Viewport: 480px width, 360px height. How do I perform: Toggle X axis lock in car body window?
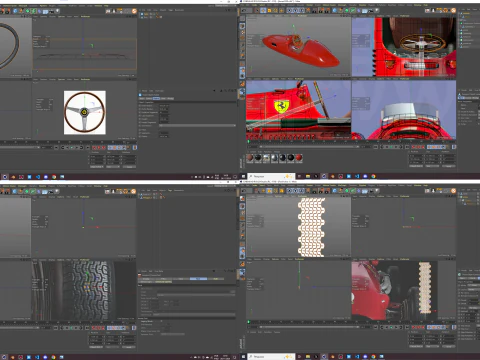[289, 10]
